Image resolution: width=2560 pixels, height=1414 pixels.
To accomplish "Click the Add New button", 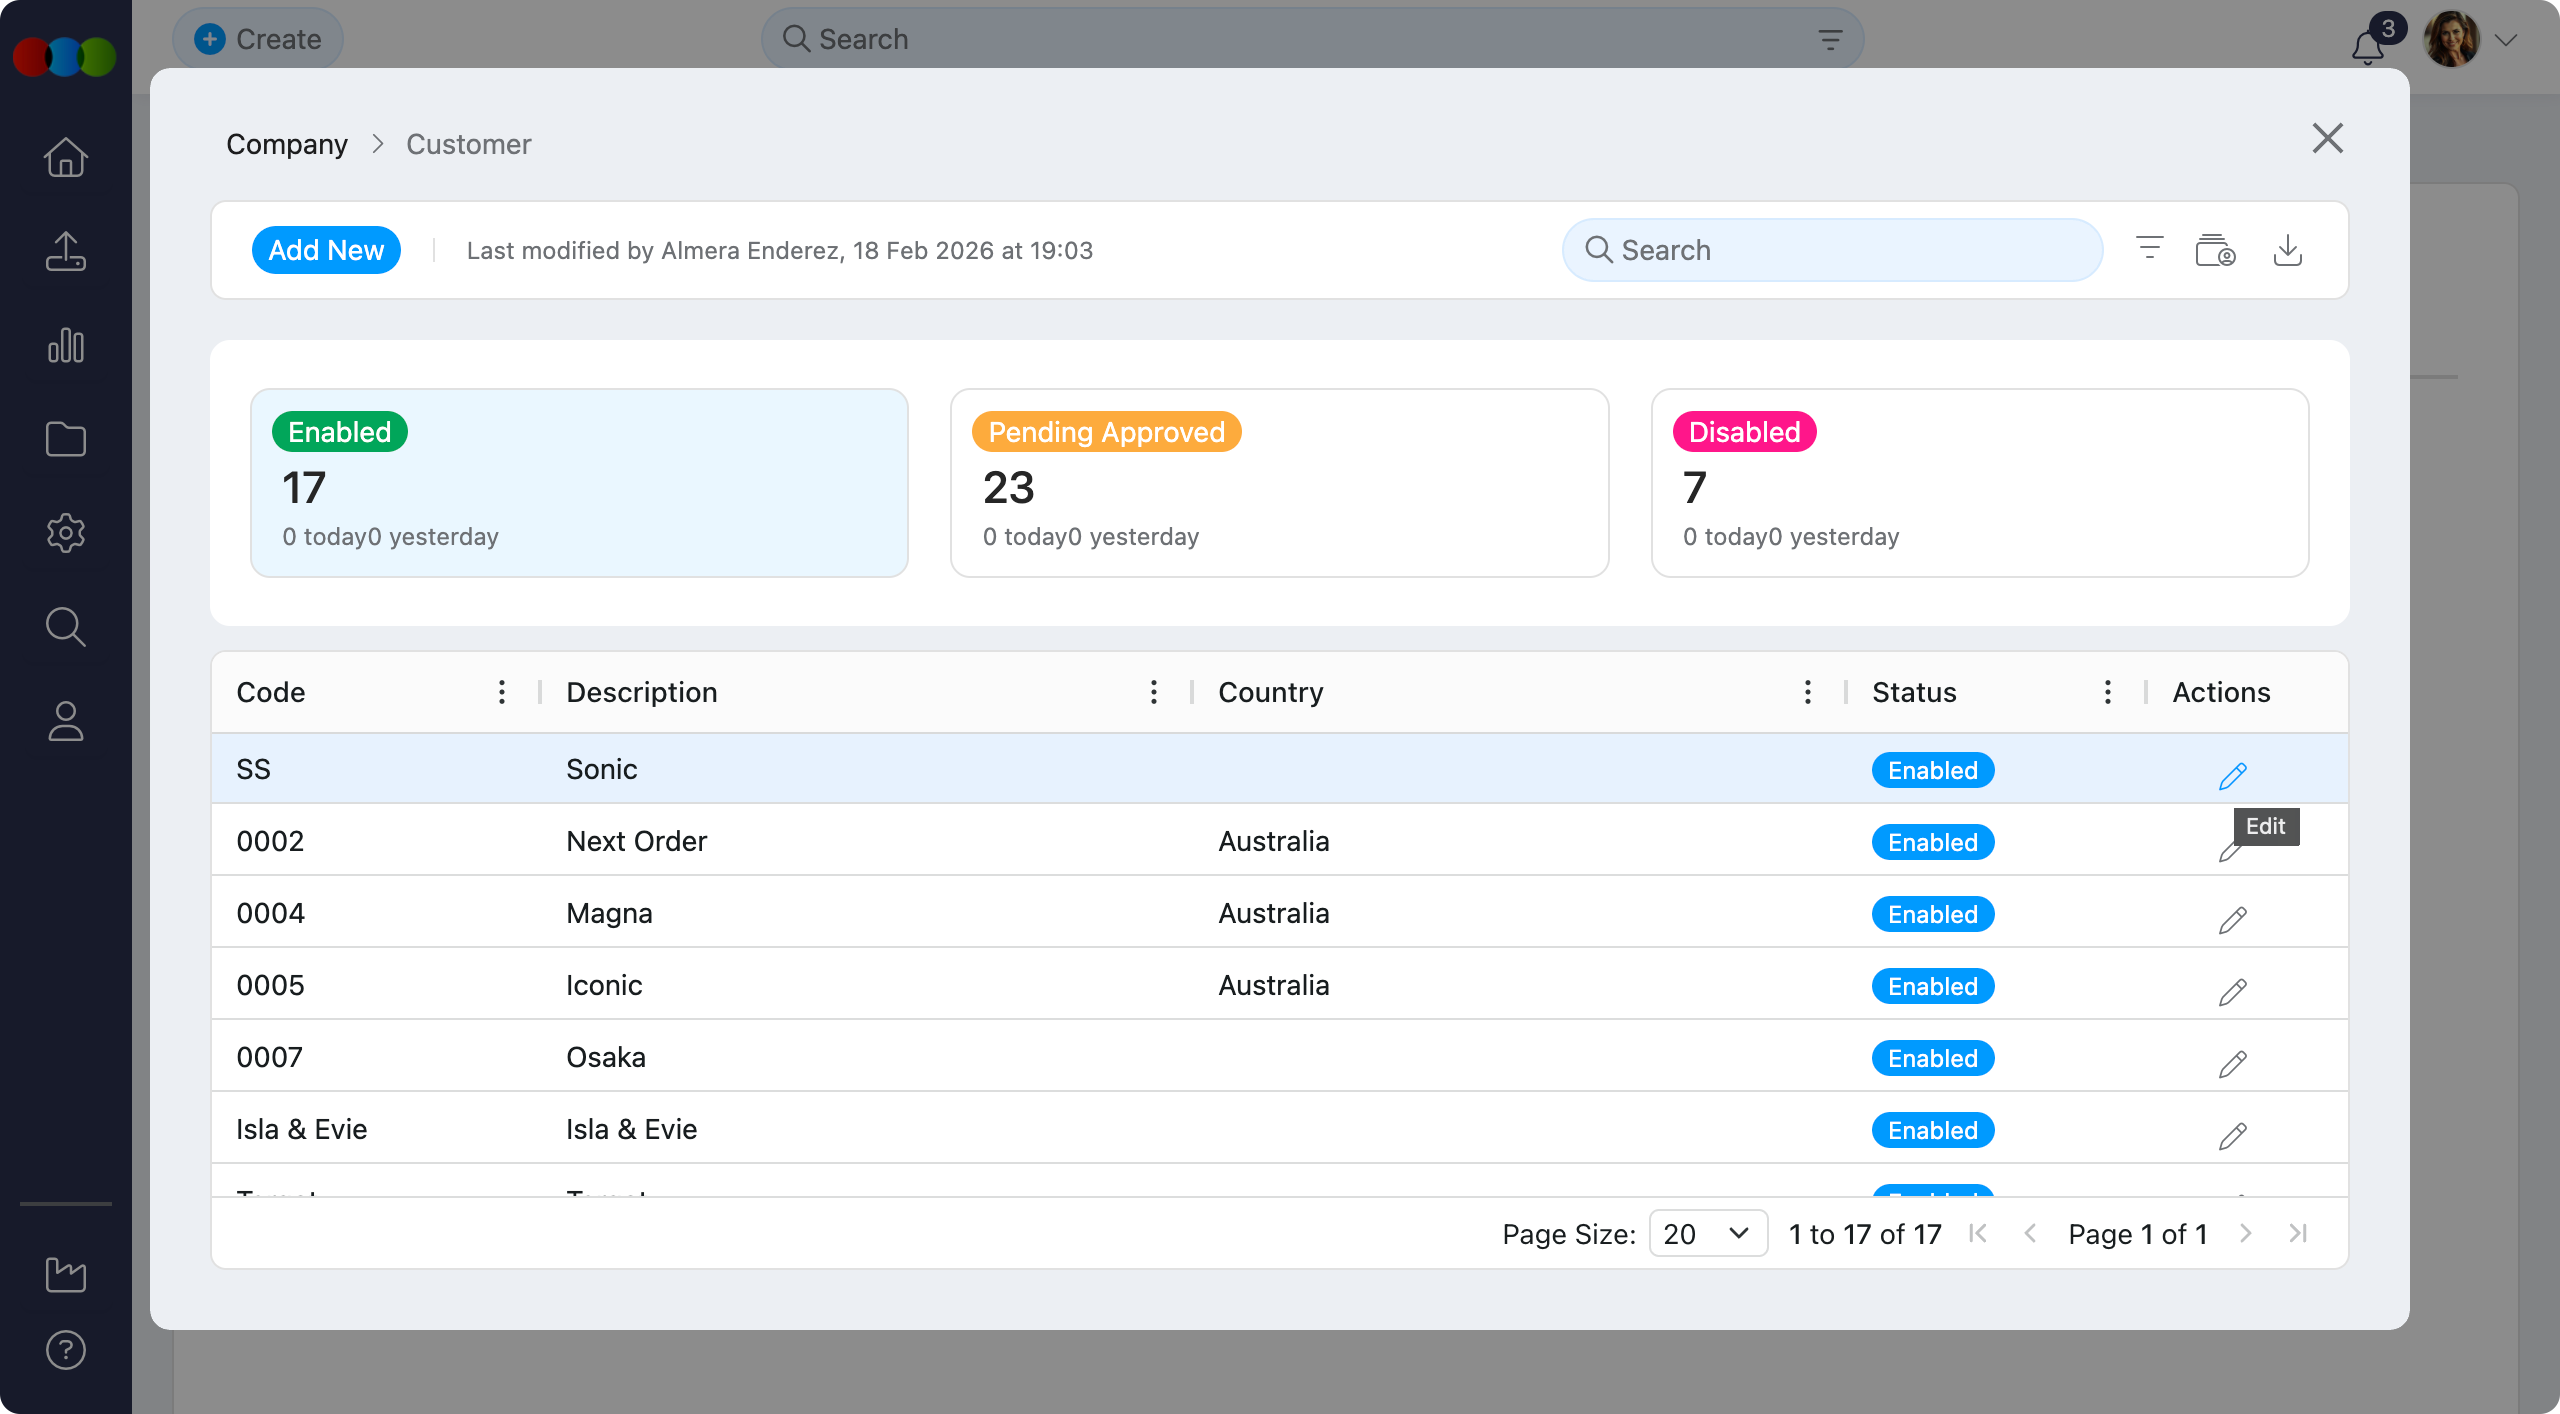I will coord(326,250).
